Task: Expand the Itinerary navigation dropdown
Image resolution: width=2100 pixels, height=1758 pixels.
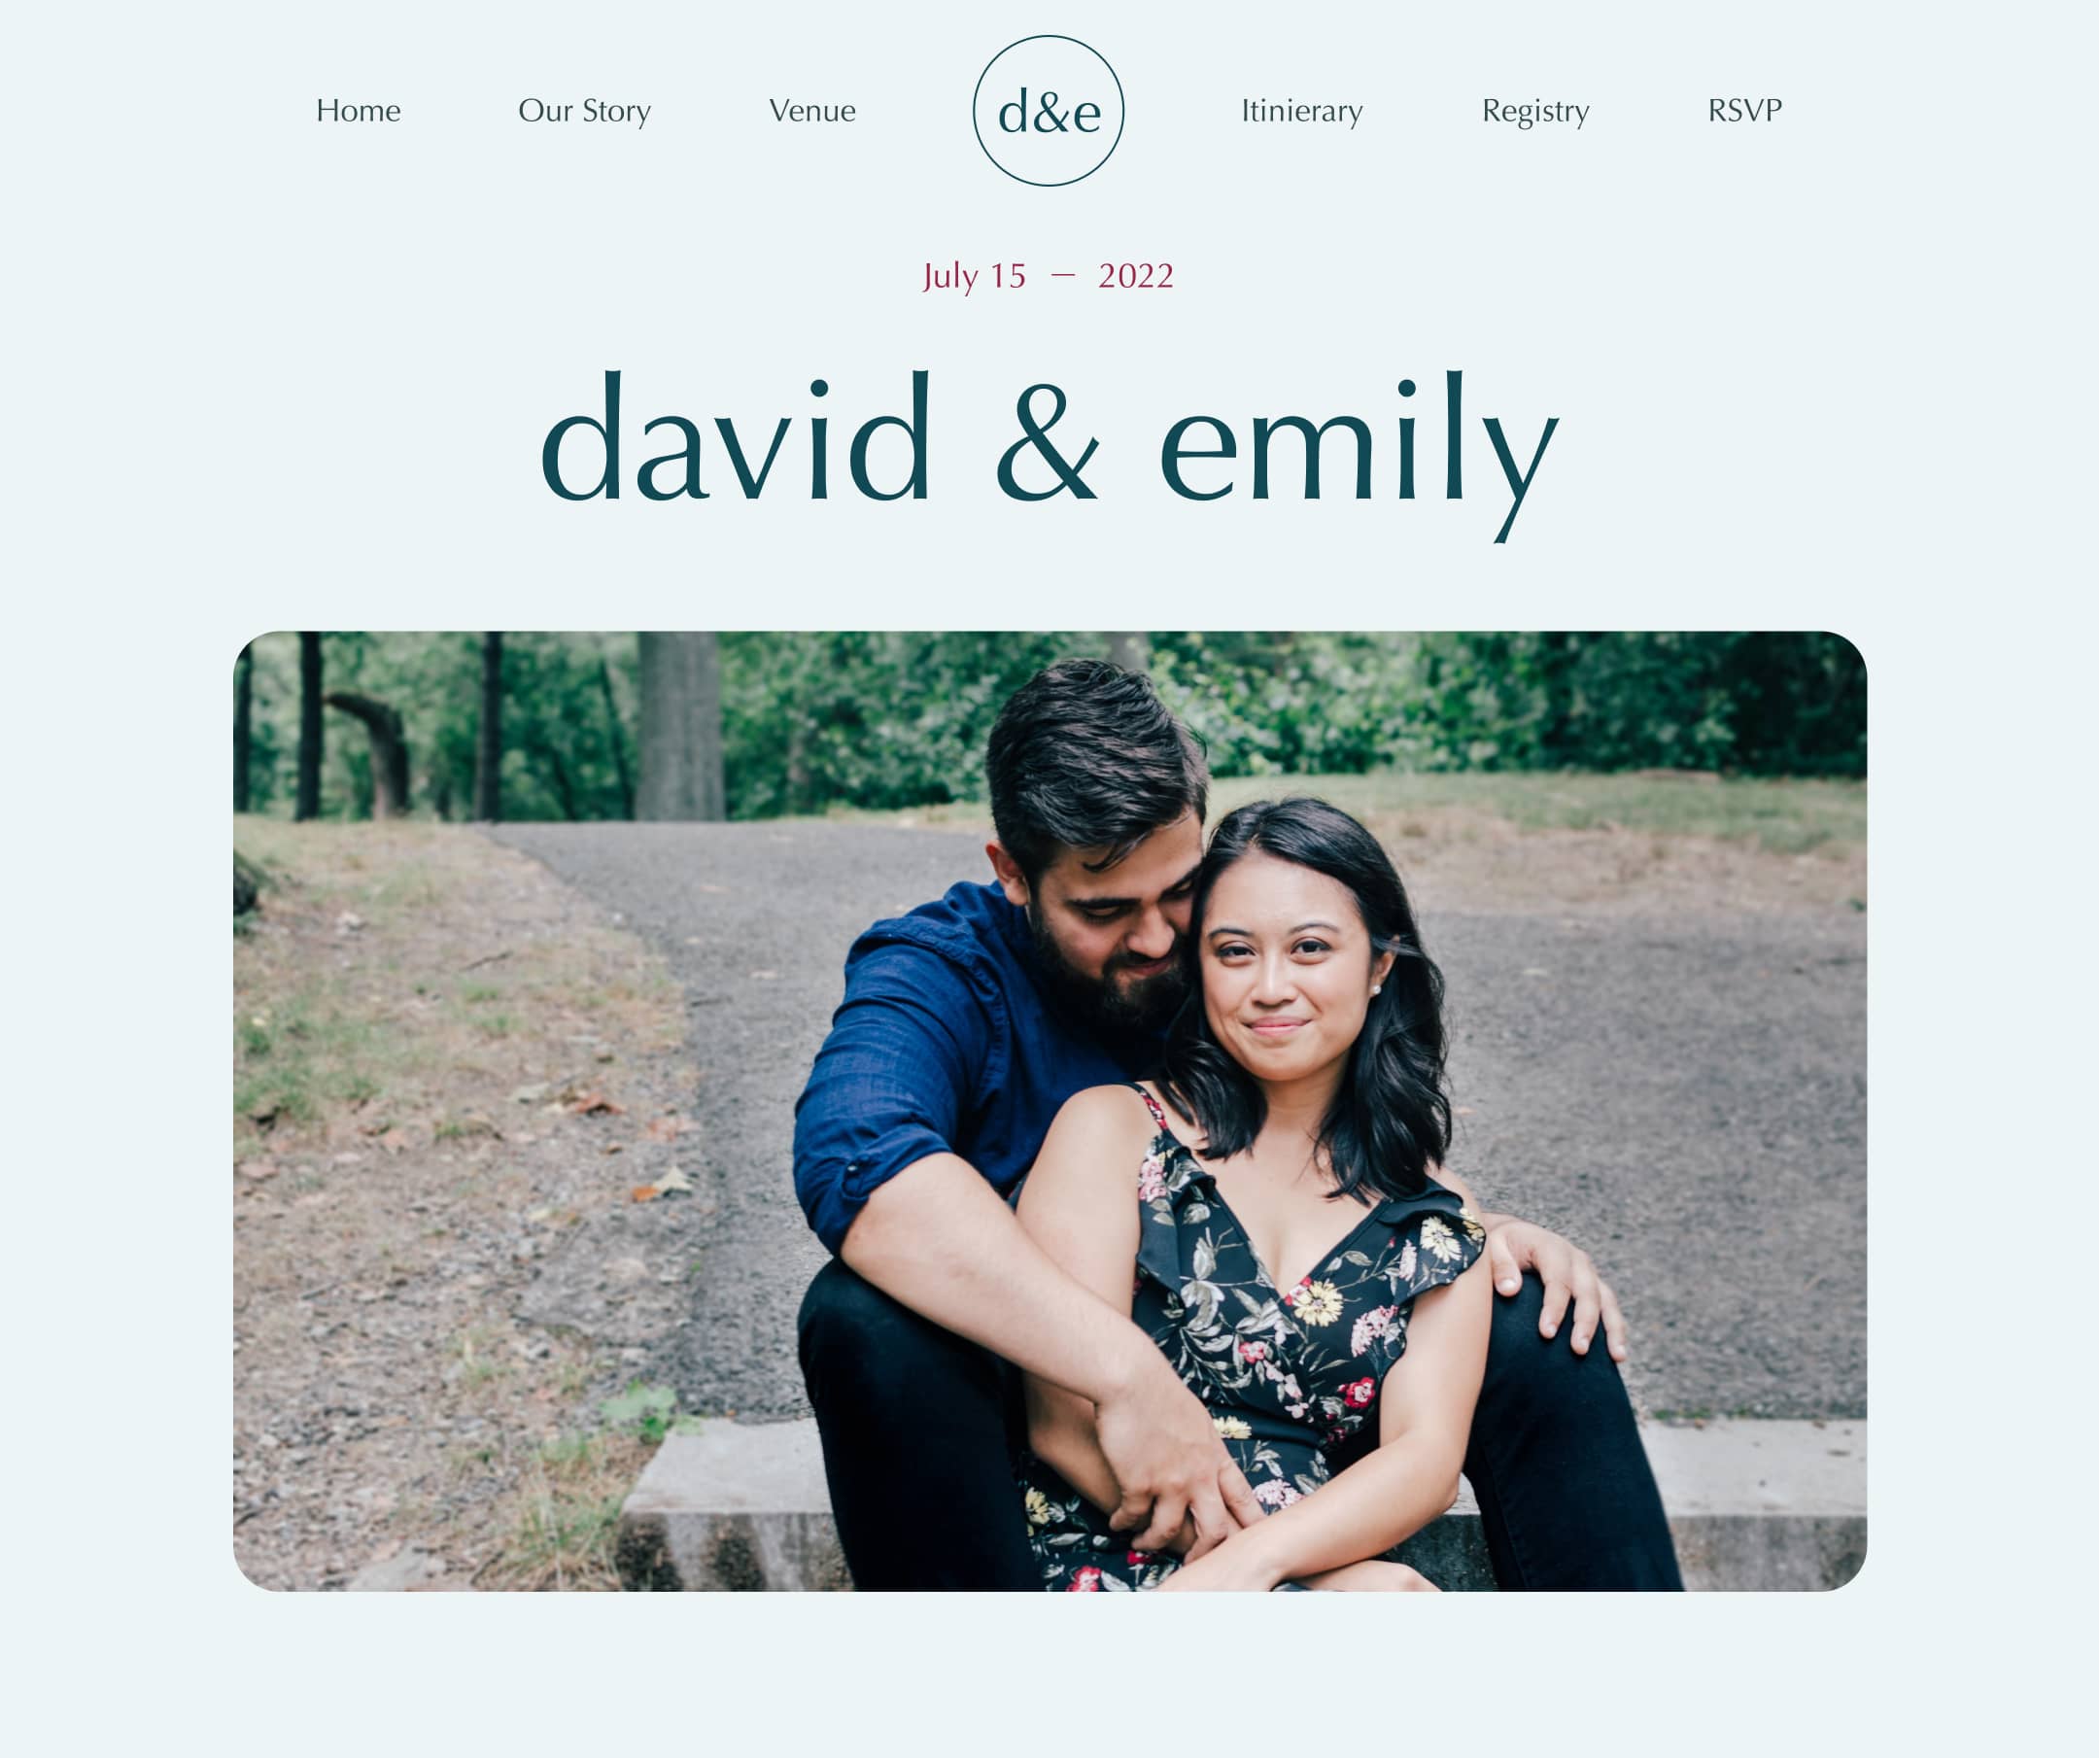Action: [x=1299, y=110]
